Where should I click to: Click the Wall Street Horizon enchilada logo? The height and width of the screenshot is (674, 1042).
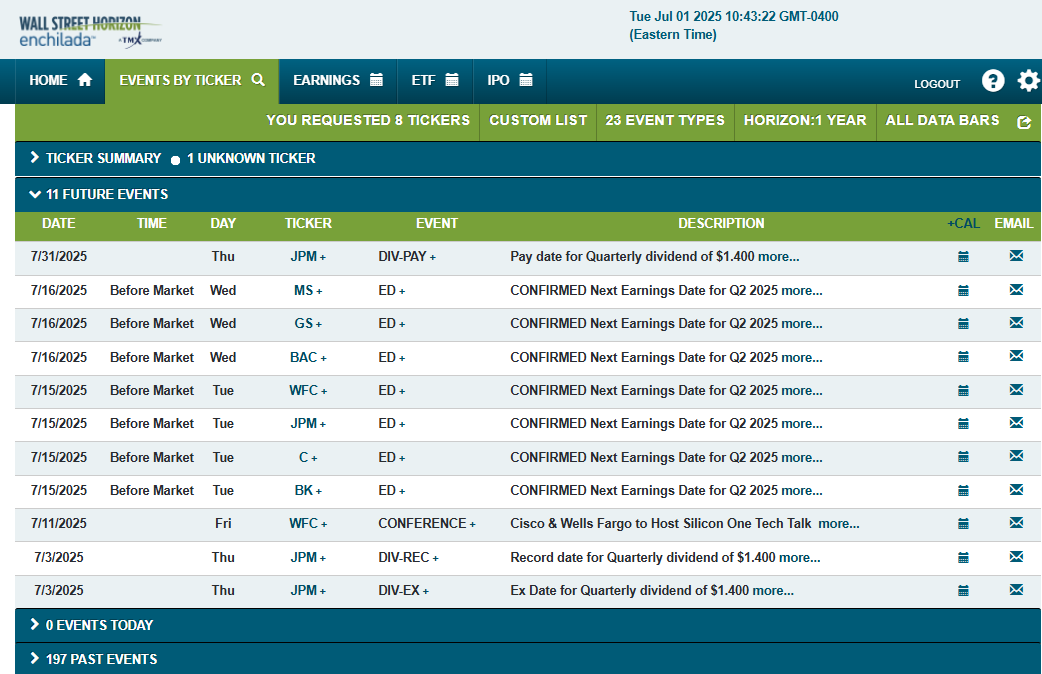pos(90,31)
